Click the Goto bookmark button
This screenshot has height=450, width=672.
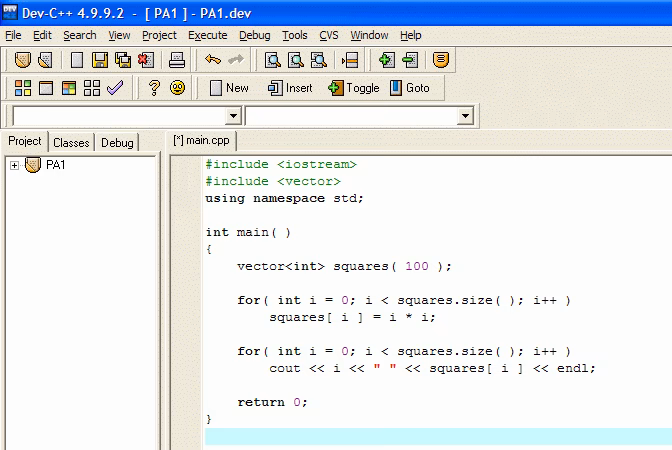tap(410, 88)
